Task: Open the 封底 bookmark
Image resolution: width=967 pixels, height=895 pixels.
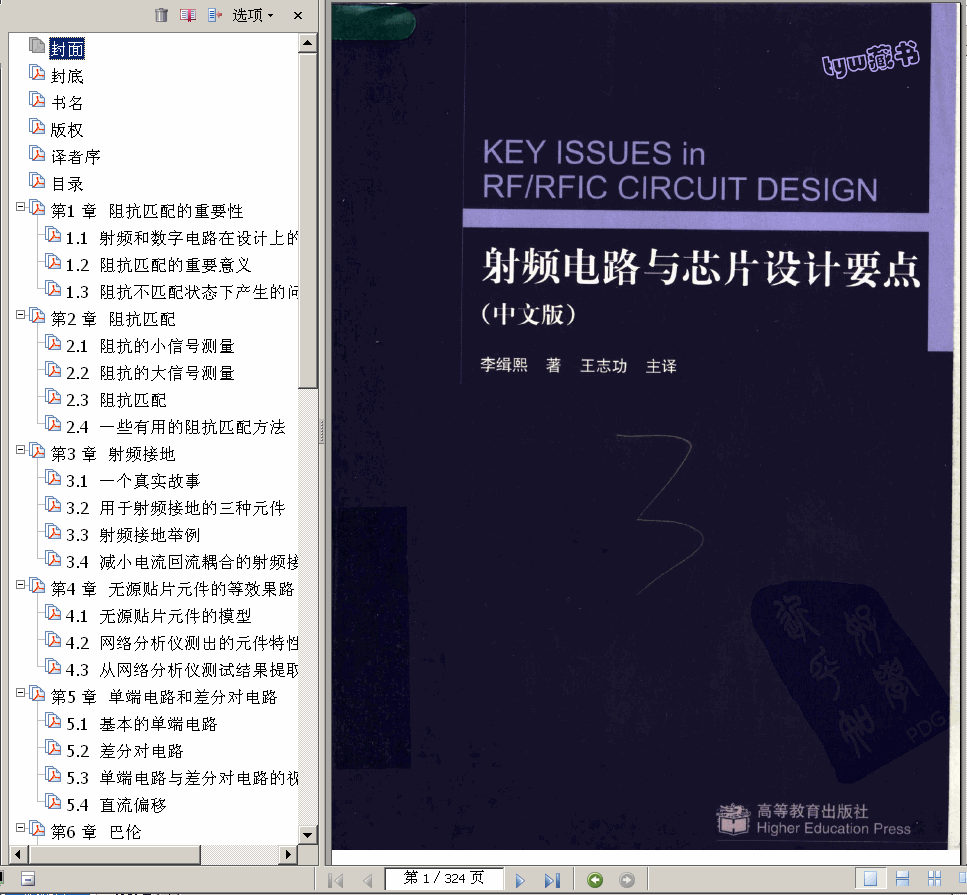Action: pyautogui.click(x=67, y=76)
